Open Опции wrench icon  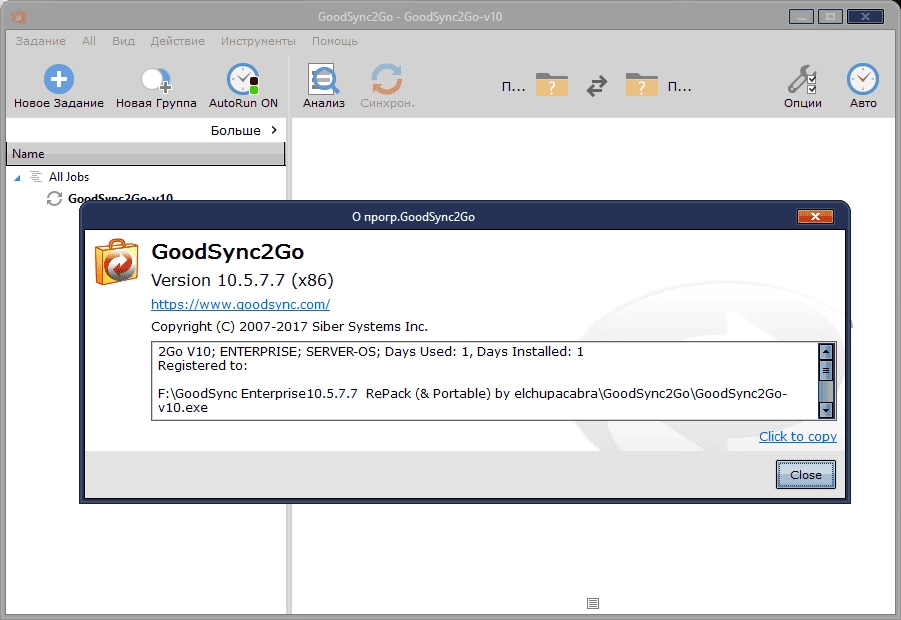(x=802, y=79)
